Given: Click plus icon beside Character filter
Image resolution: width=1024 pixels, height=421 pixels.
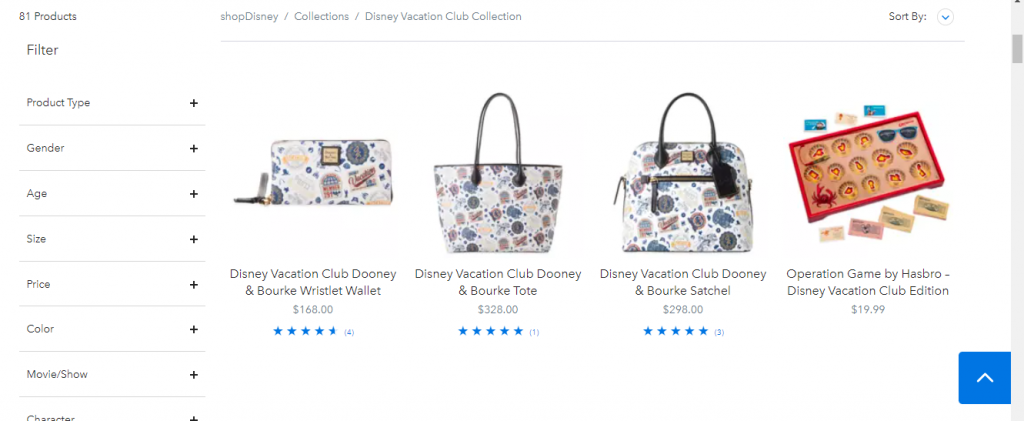Looking at the screenshot, I should pyautogui.click(x=193, y=418).
